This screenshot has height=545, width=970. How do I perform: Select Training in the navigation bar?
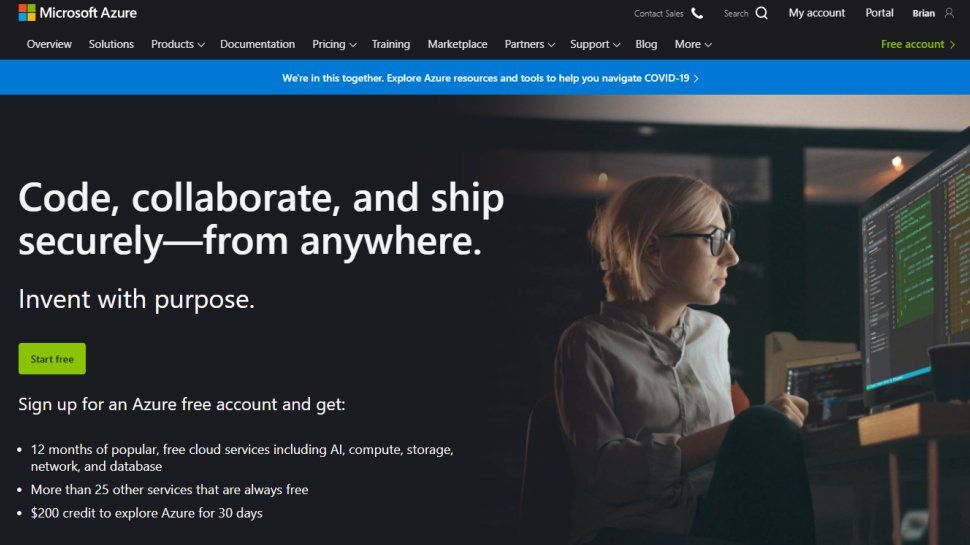point(391,45)
